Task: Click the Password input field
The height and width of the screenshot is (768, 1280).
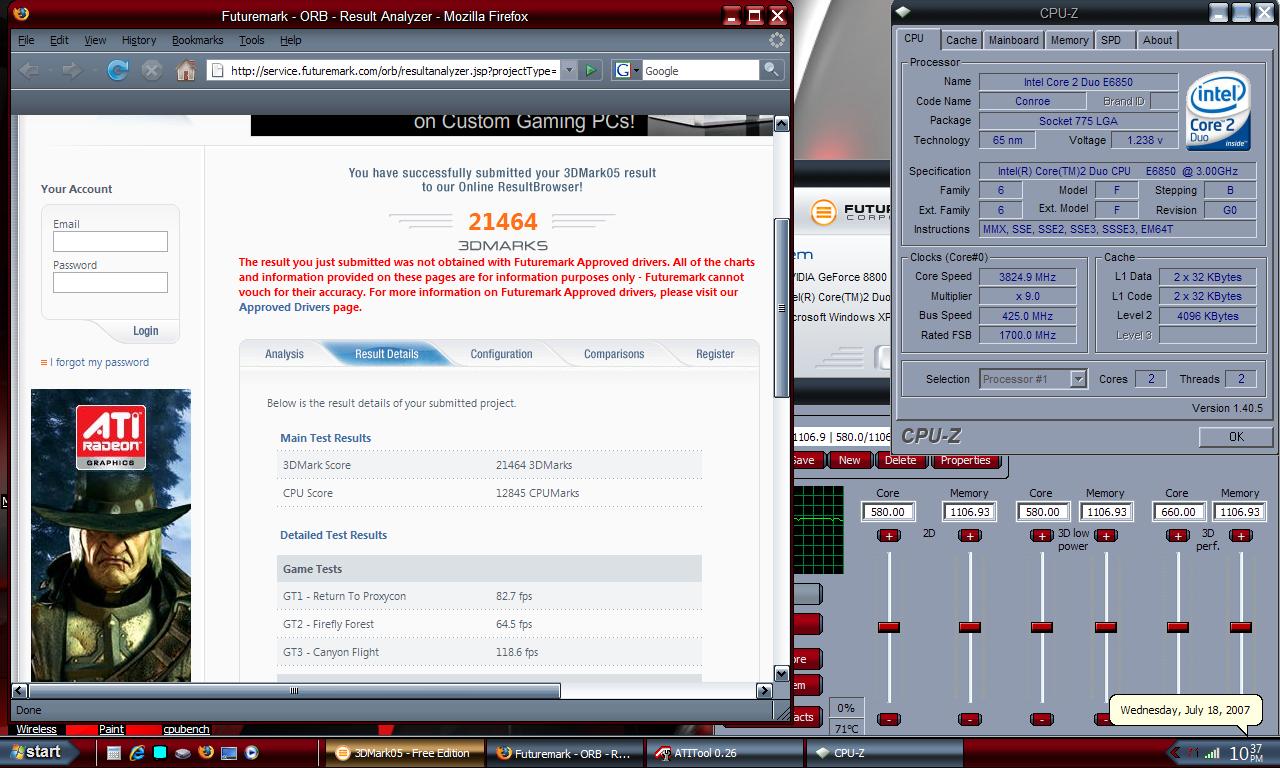Action: (x=110, y=282)
